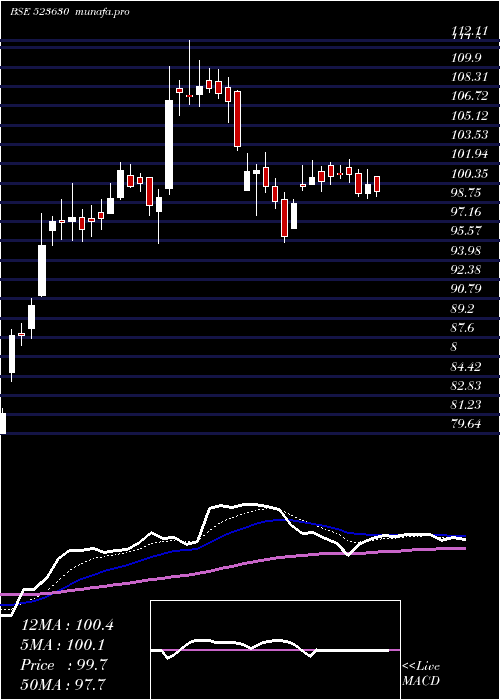Click the <<Live MACD label
The width and height of the screenshot is (500, 700).
pyautogui.click(x=421, y=674)
